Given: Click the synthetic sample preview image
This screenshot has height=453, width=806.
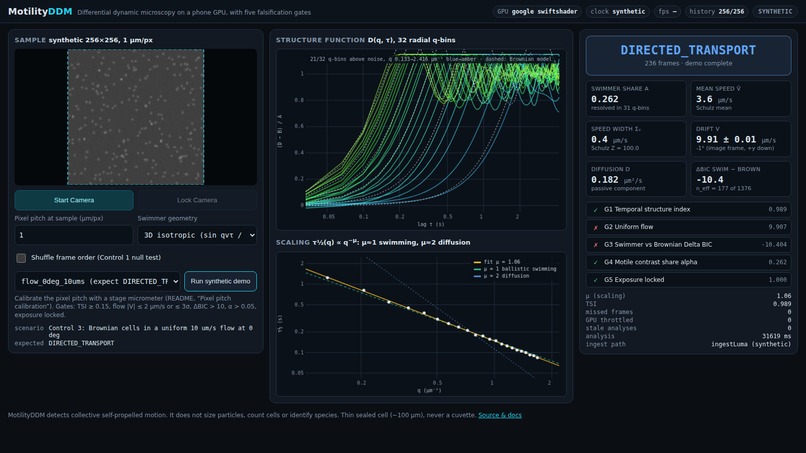Looking at the screenshot, I should (136, 117).
